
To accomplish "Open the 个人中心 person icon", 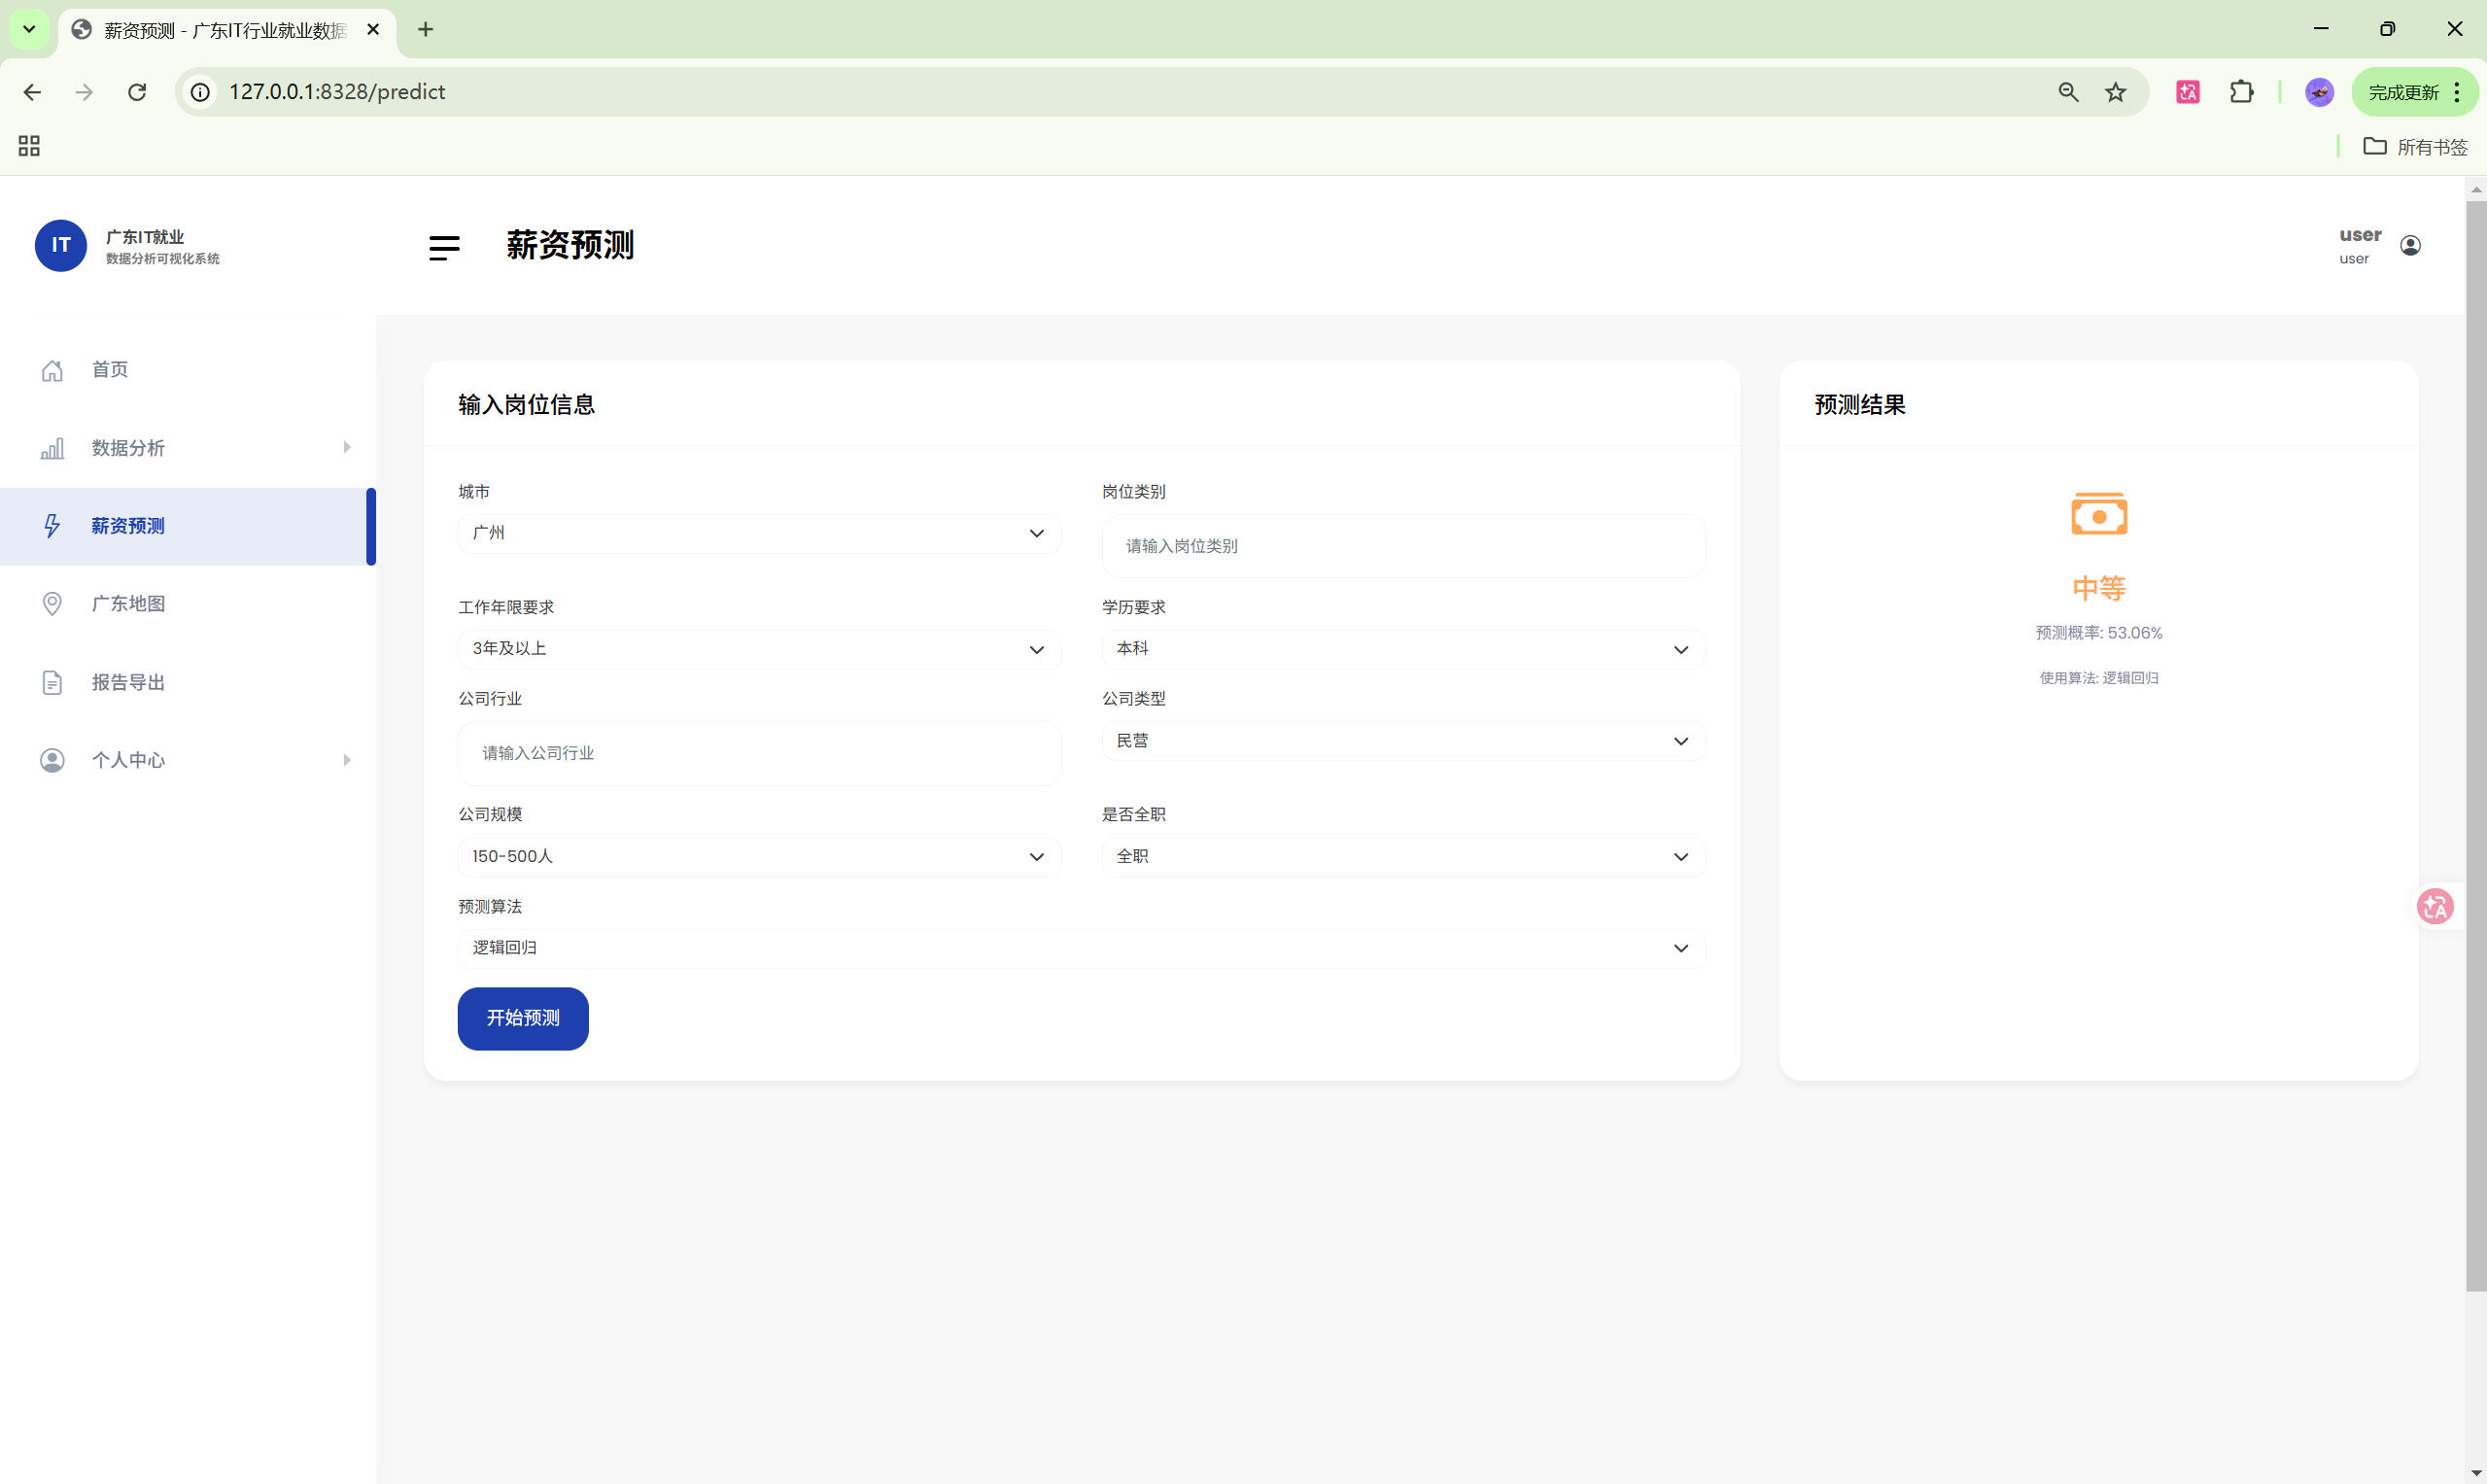I will coord(52,760).
